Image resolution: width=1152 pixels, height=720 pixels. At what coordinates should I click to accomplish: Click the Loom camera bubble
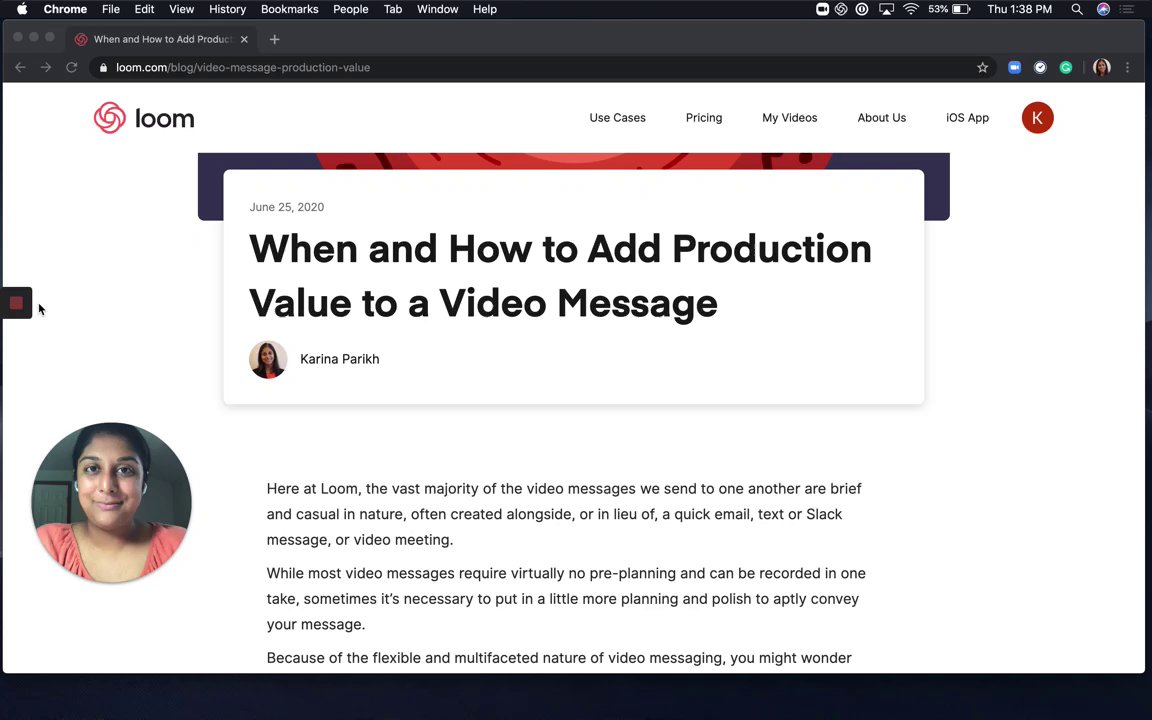coord(112,503)
